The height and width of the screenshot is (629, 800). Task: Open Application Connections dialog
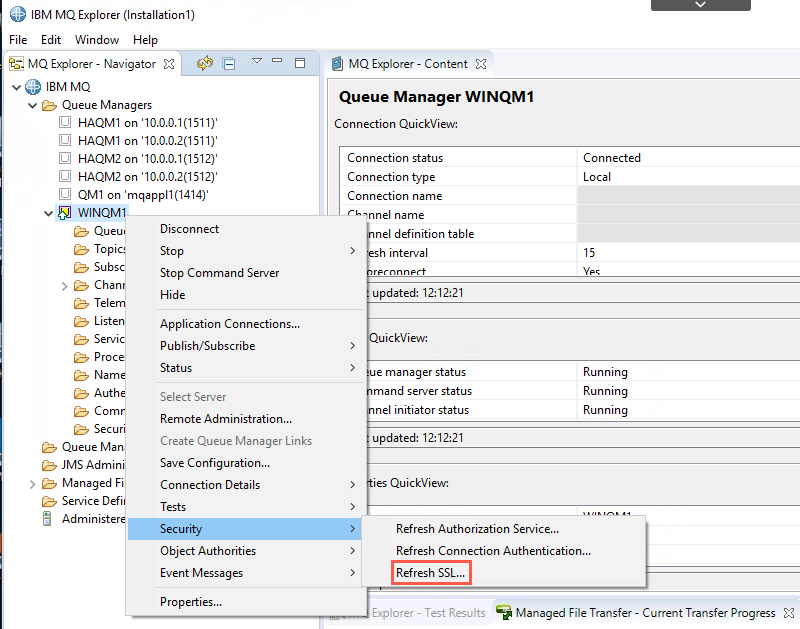(244, 323)
